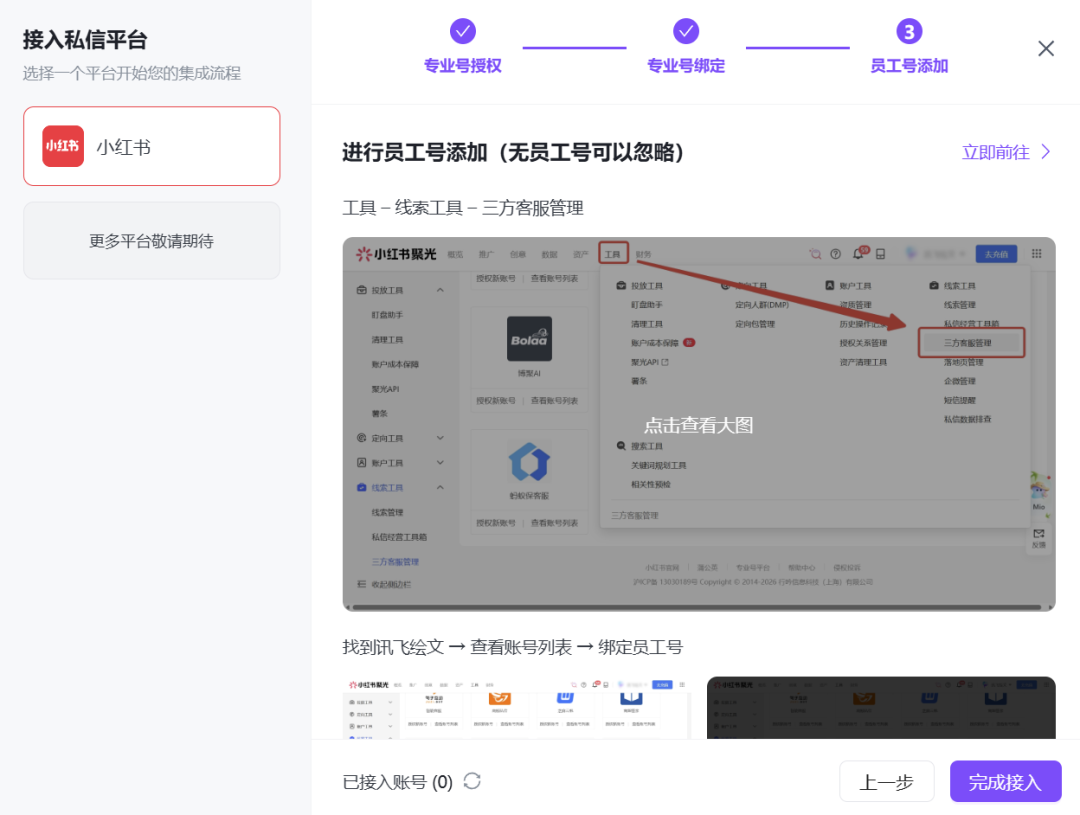Click the 接入私信平台 title
Viewport: 1080px width, 815px height.
pos(85,40)
